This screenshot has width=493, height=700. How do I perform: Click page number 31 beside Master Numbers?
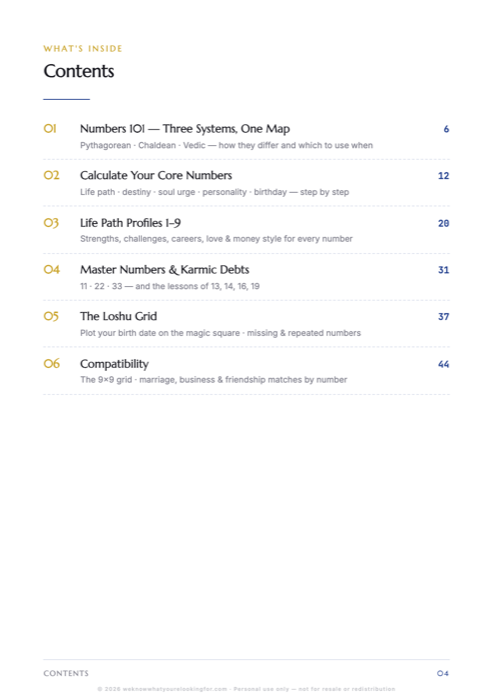click(443, 270)
